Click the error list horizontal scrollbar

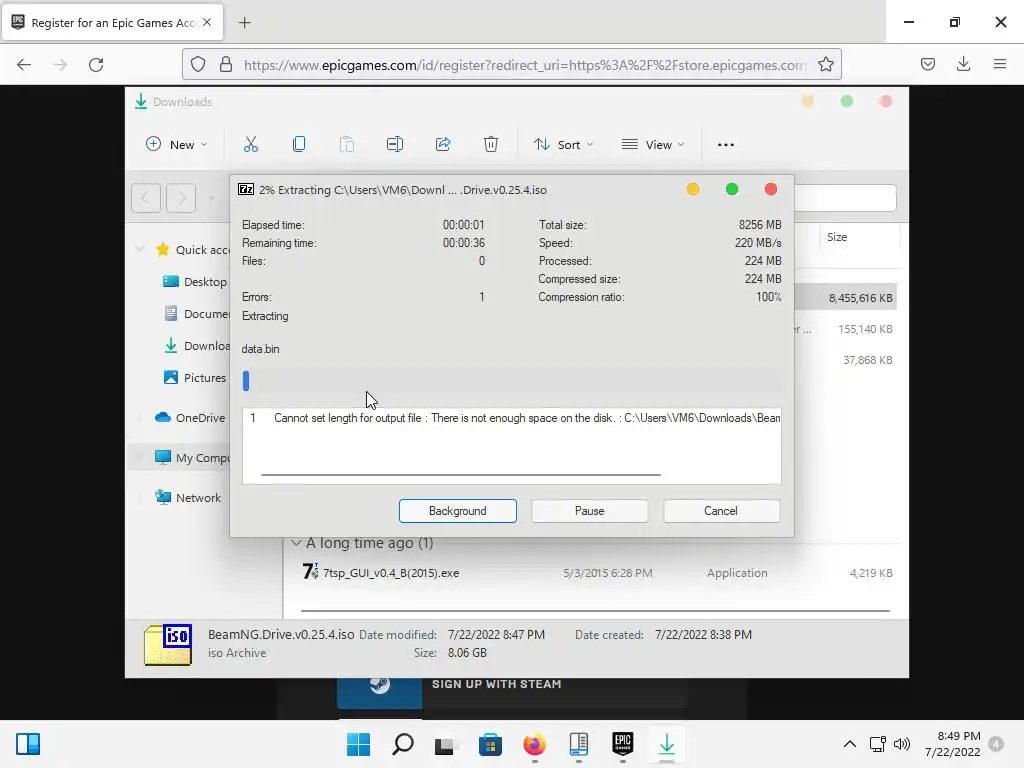(x=460, y=475)
